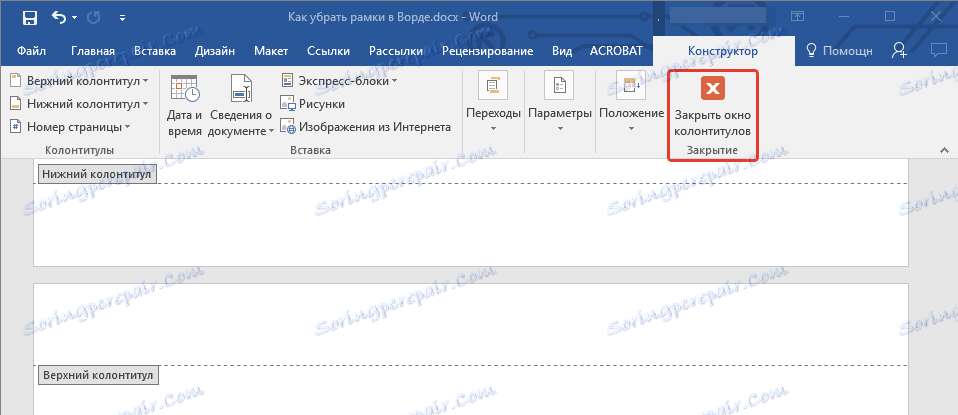Switch to the ACROBAT tab
Image resolution: width=958 pixels, height=415 pixels.
click(x=616, y=51)
